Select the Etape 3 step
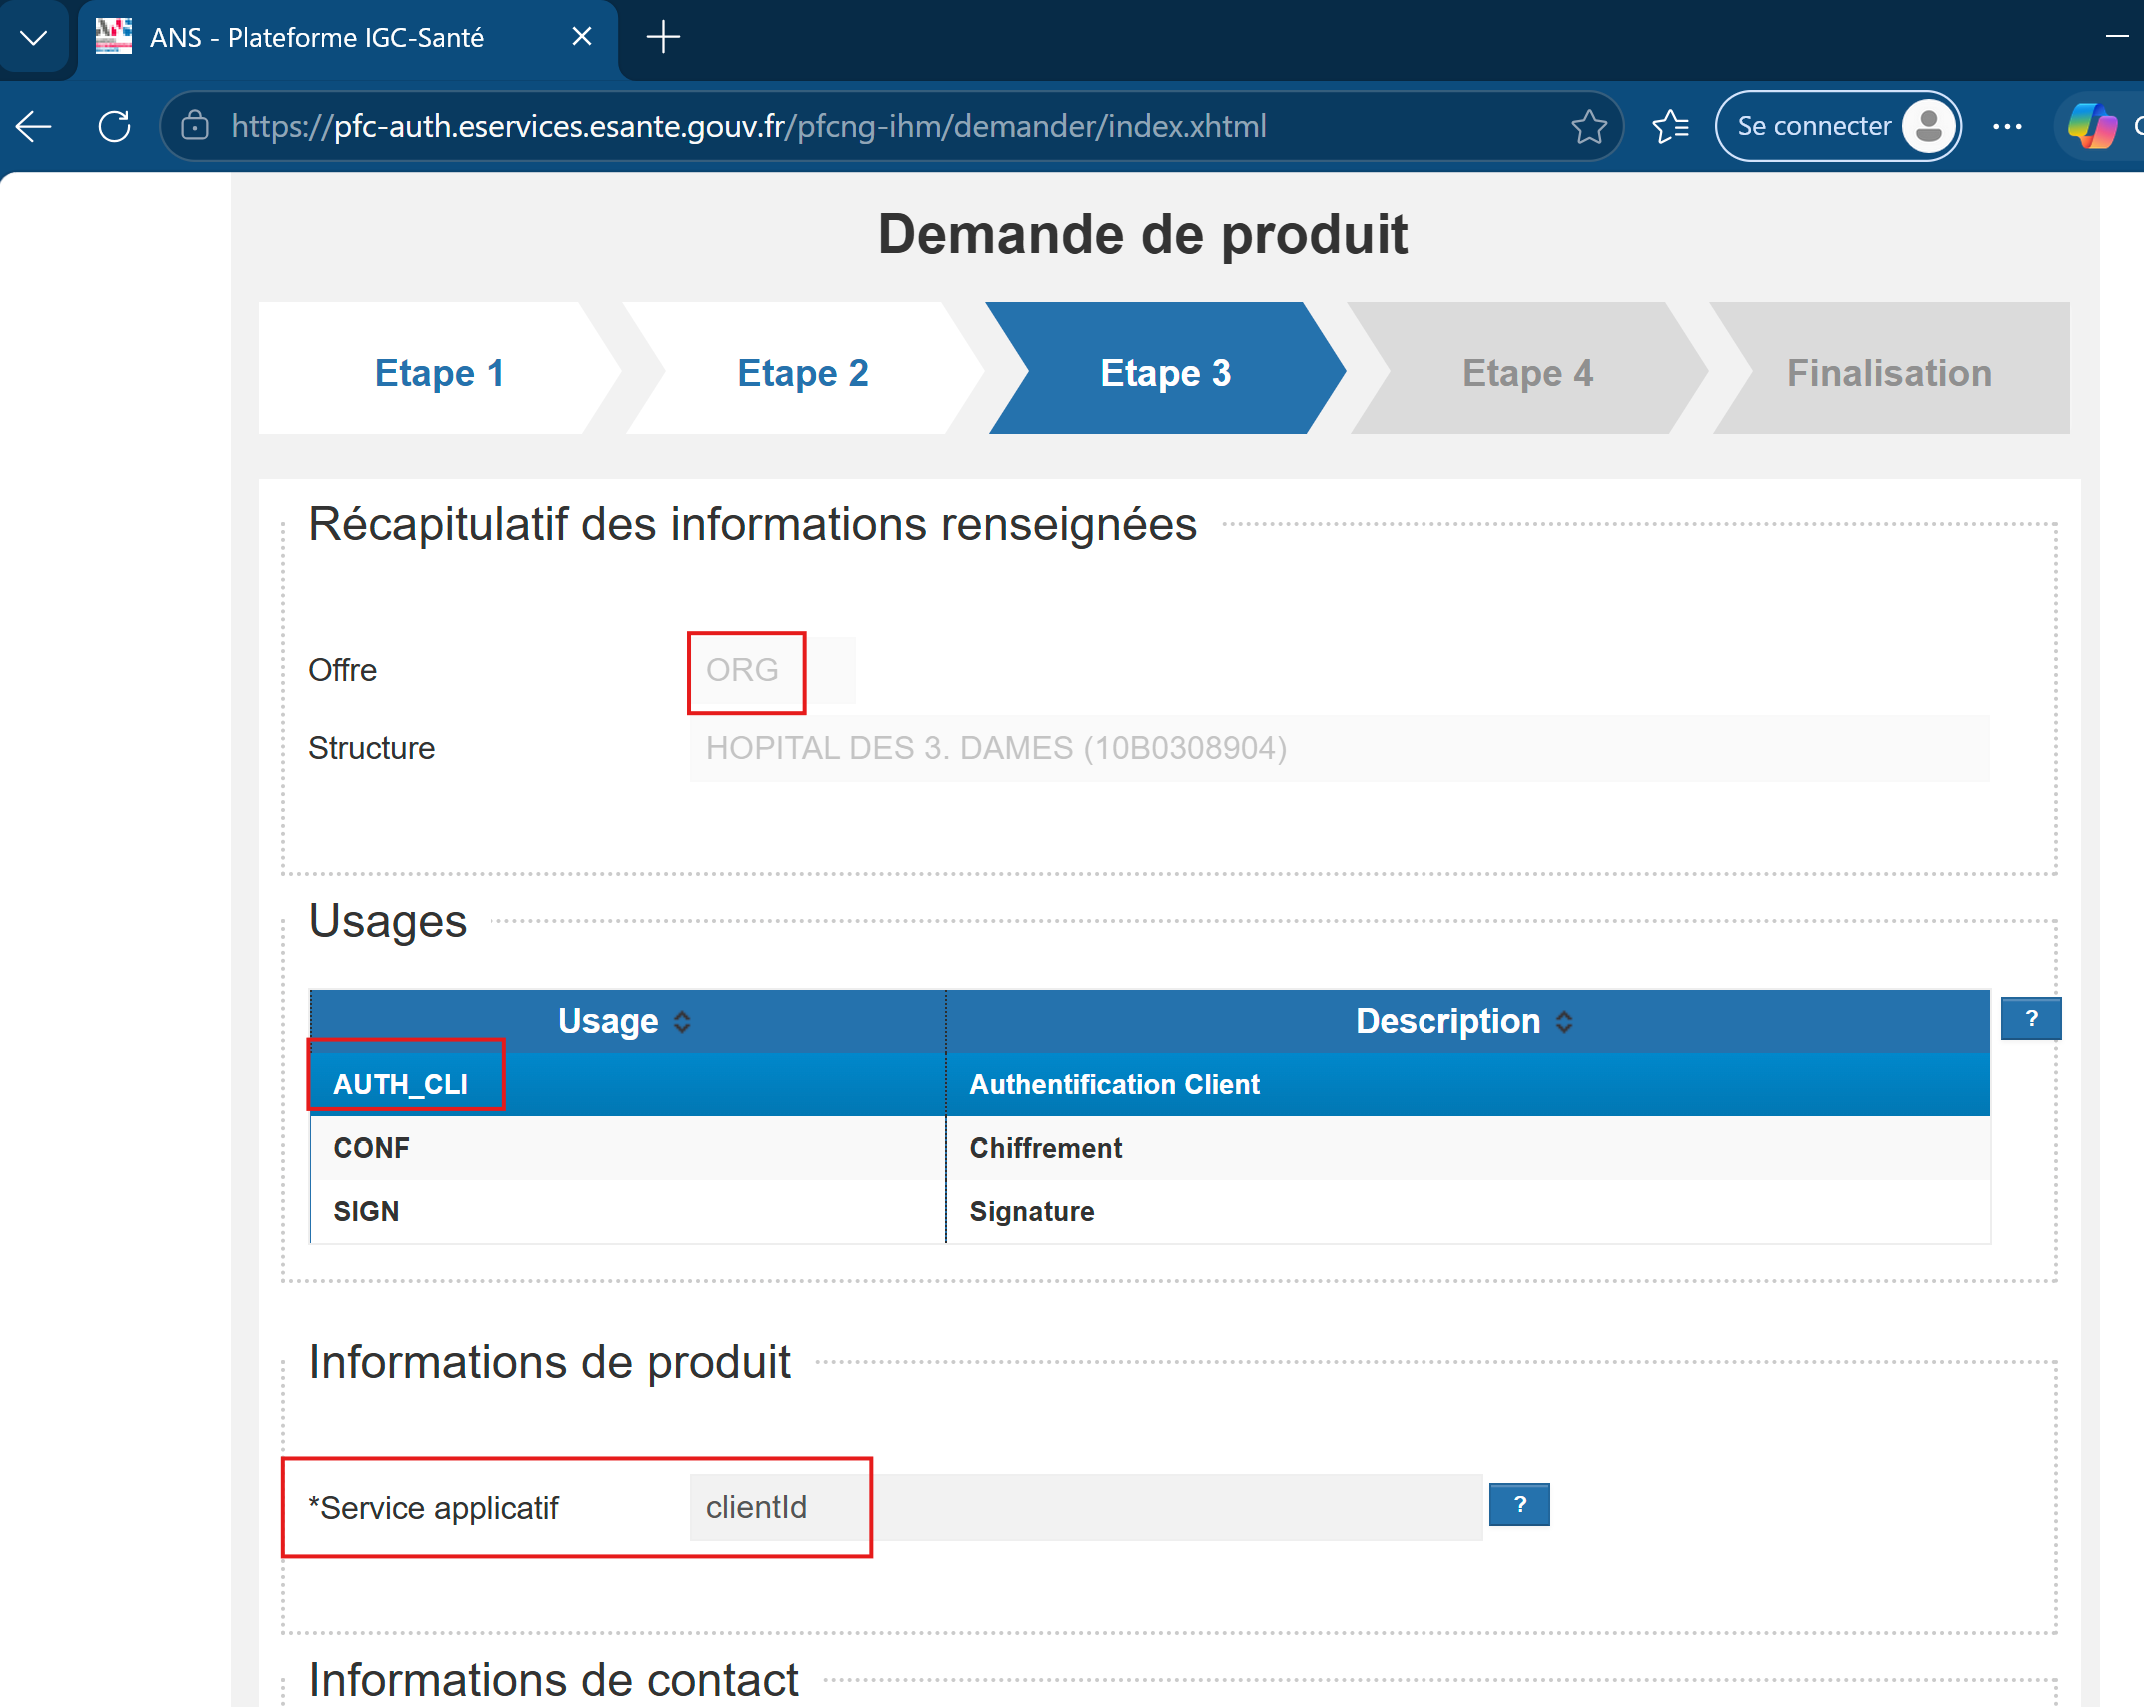Viewport: 2144px width, 1707px height. click(1166, 372)
